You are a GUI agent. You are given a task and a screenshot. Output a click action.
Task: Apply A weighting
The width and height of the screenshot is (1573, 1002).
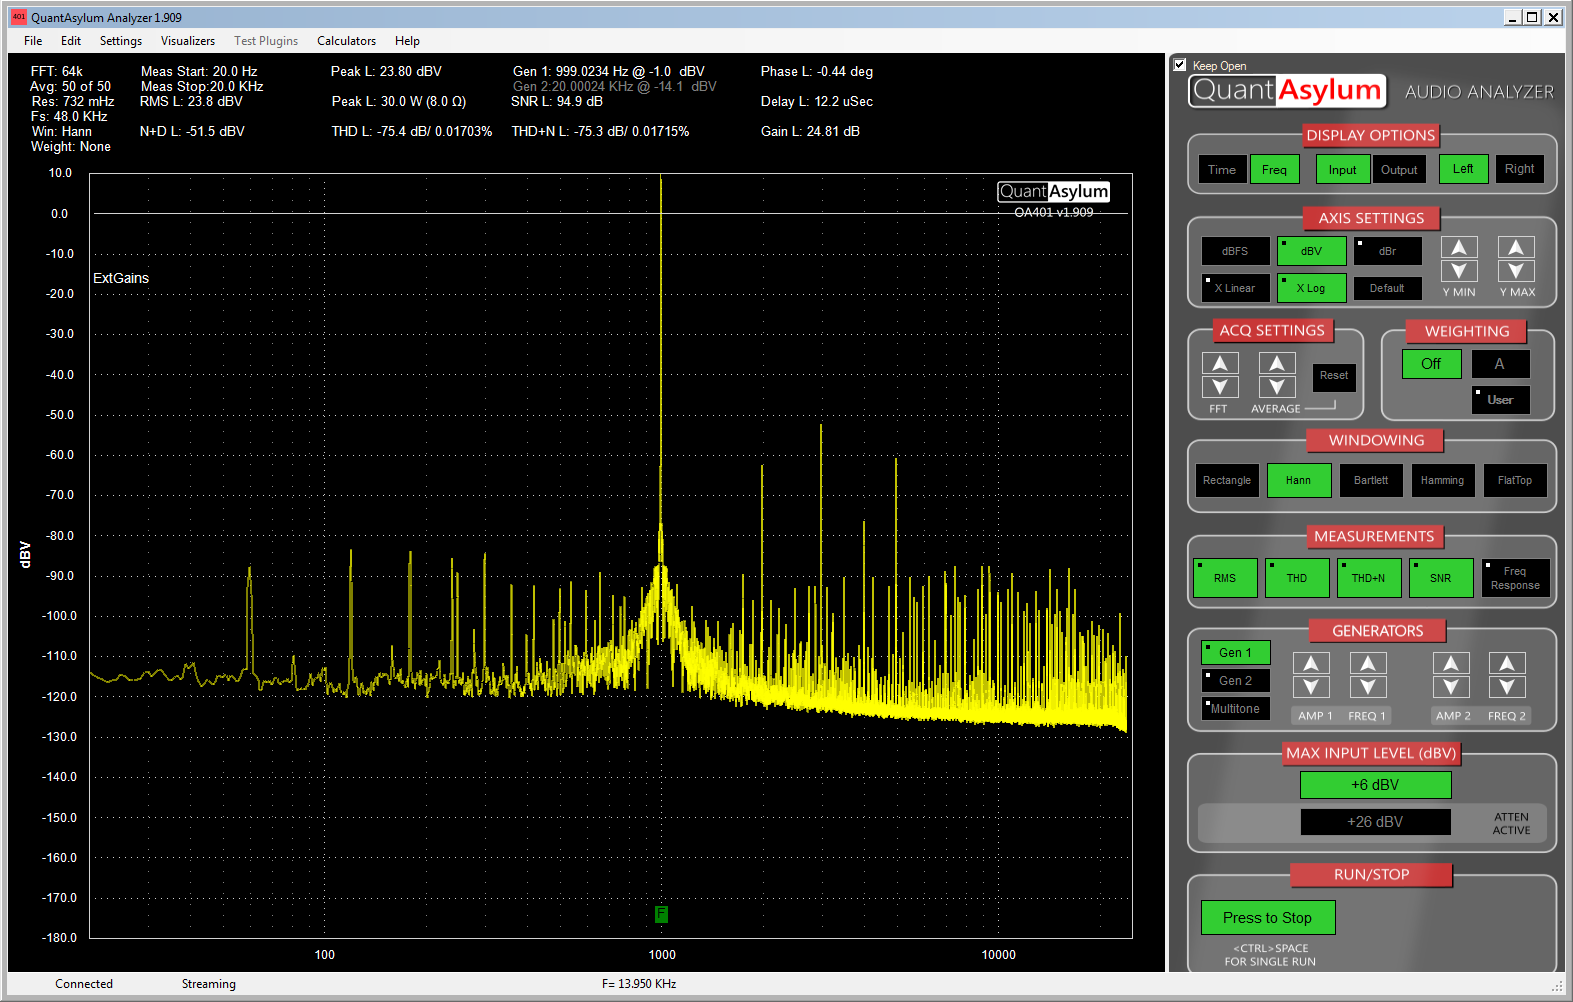click(x=1500, y=364)
